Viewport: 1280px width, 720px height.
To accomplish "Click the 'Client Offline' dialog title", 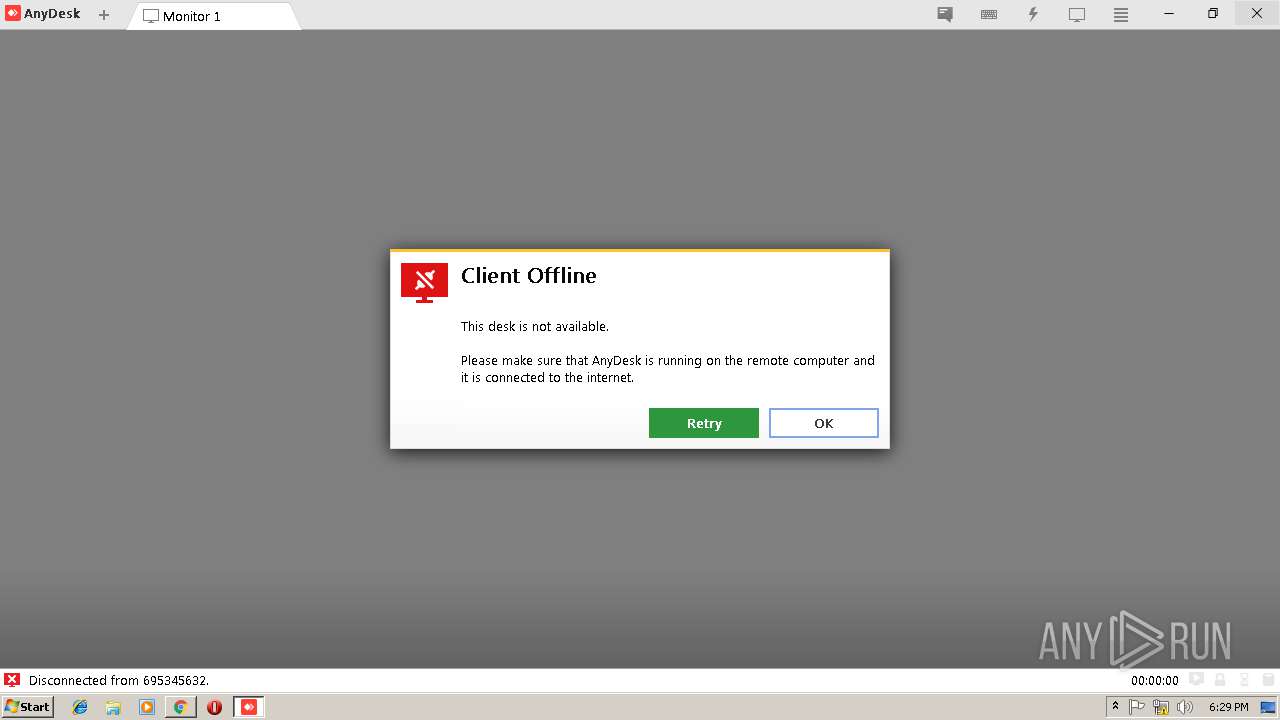I will tap(528, 276).
